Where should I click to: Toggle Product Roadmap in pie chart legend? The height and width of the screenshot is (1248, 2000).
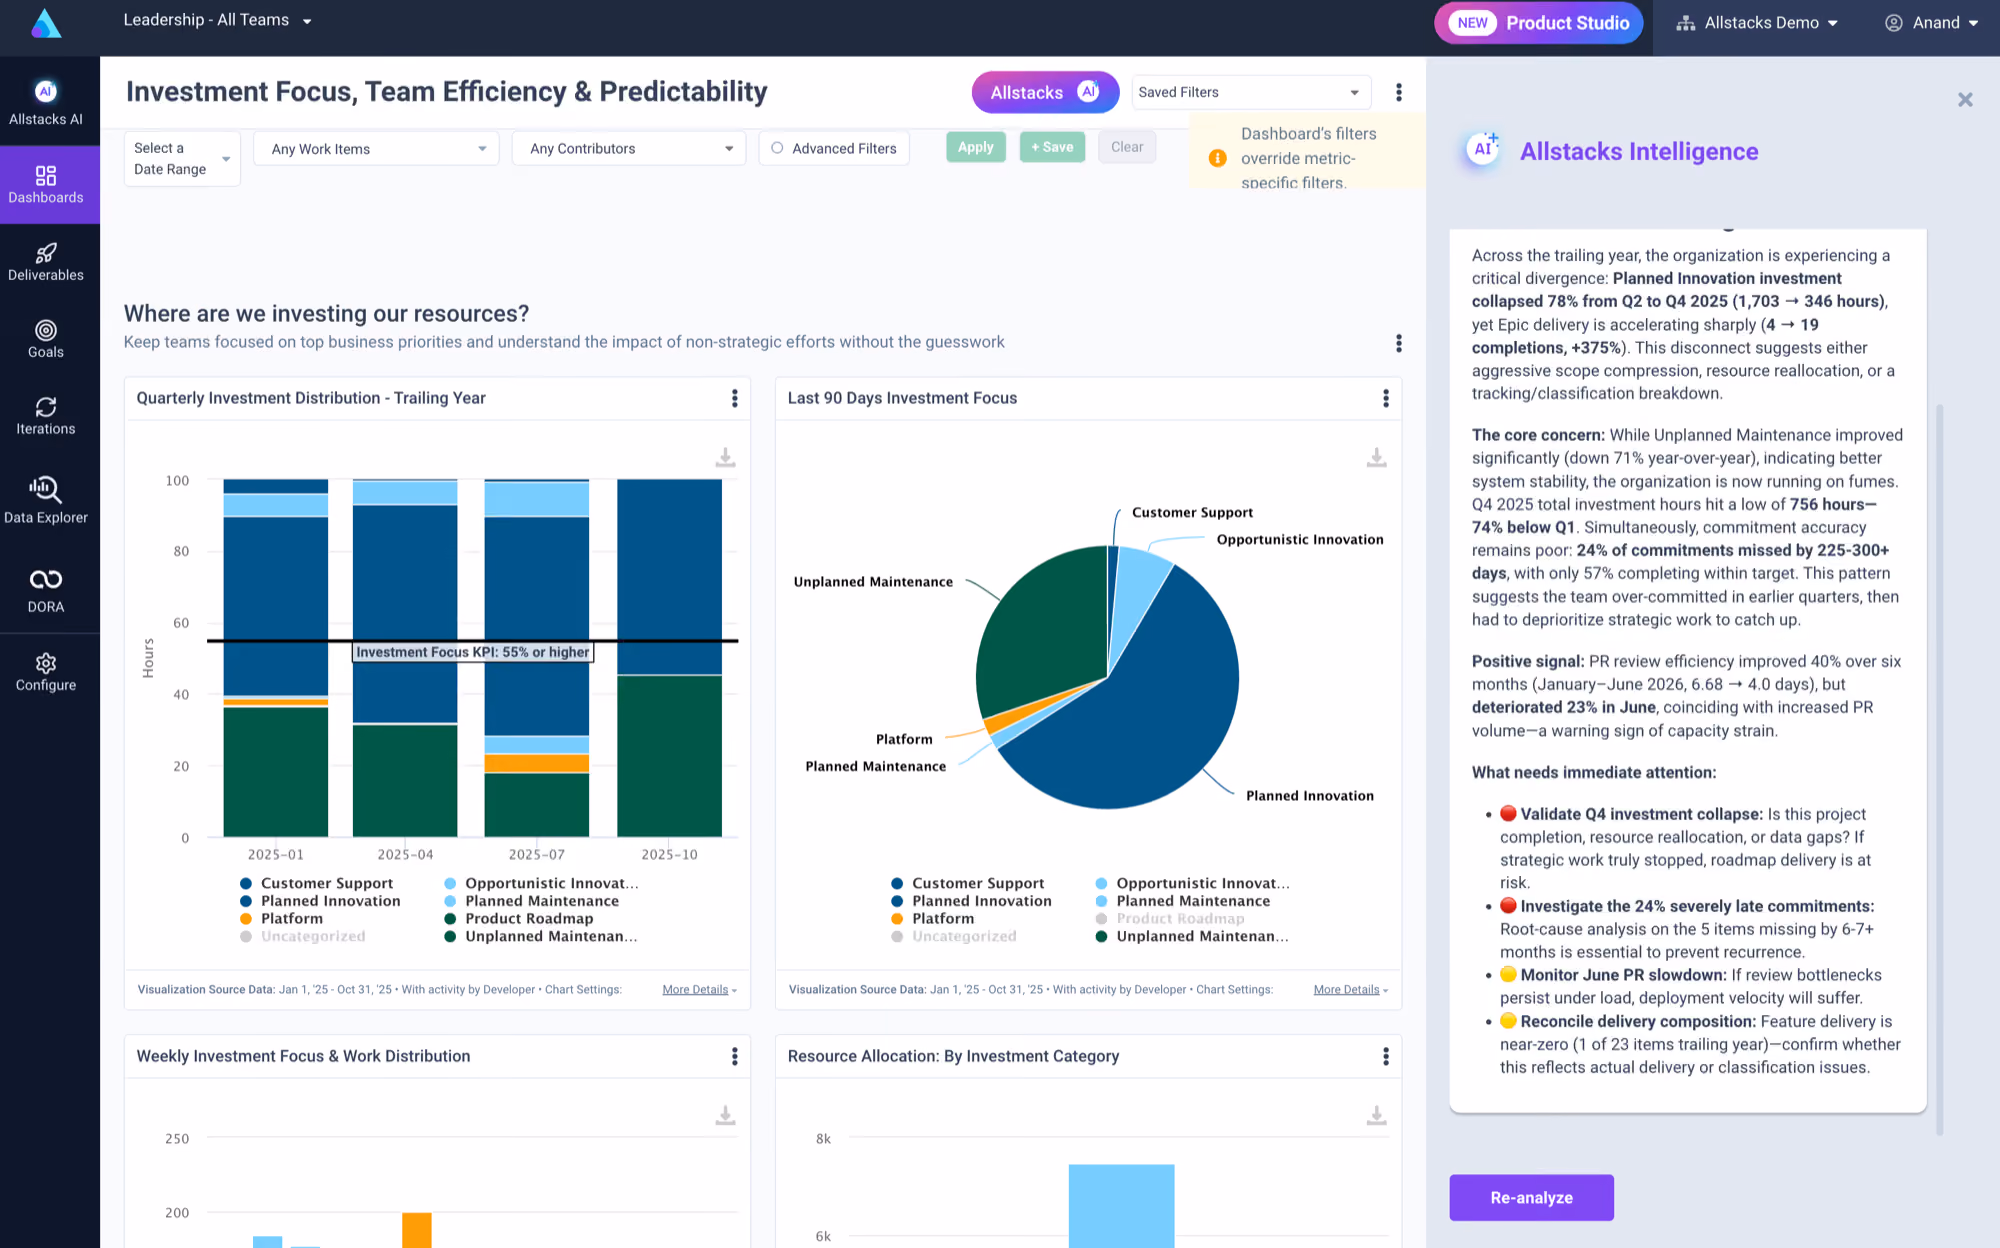tap(1169, 918)
